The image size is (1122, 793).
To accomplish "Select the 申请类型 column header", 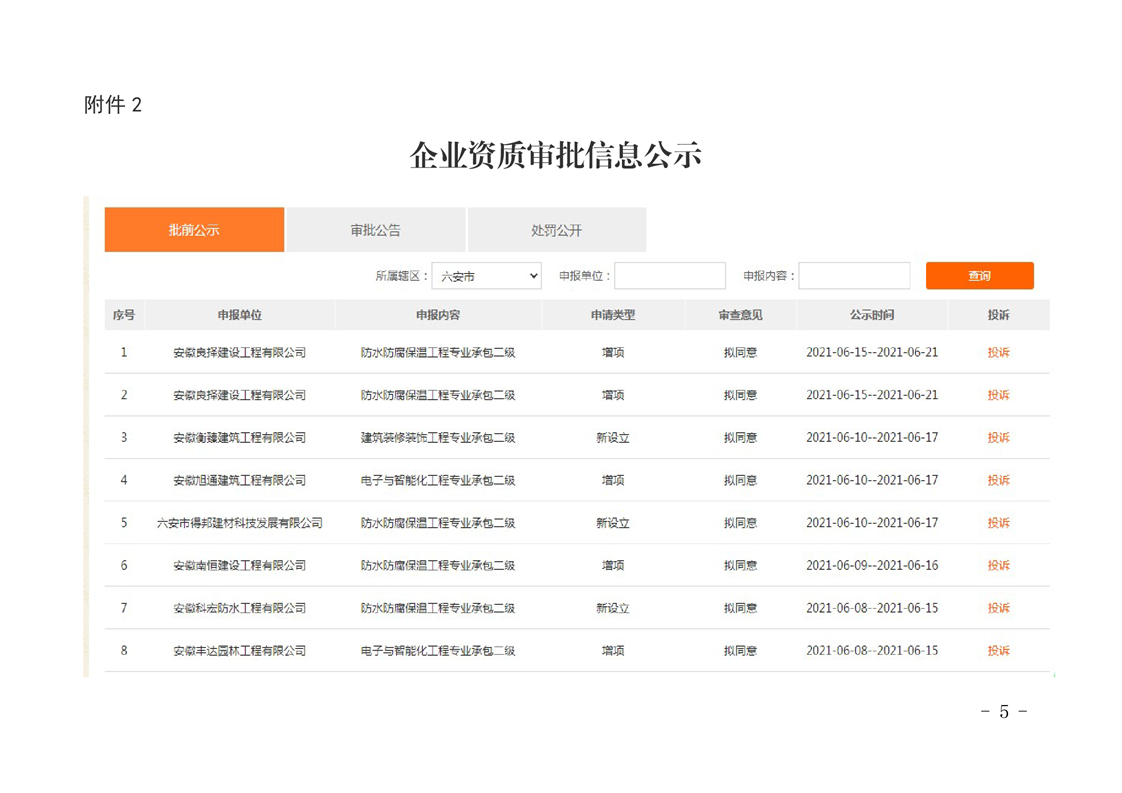I will pos(612,315).
